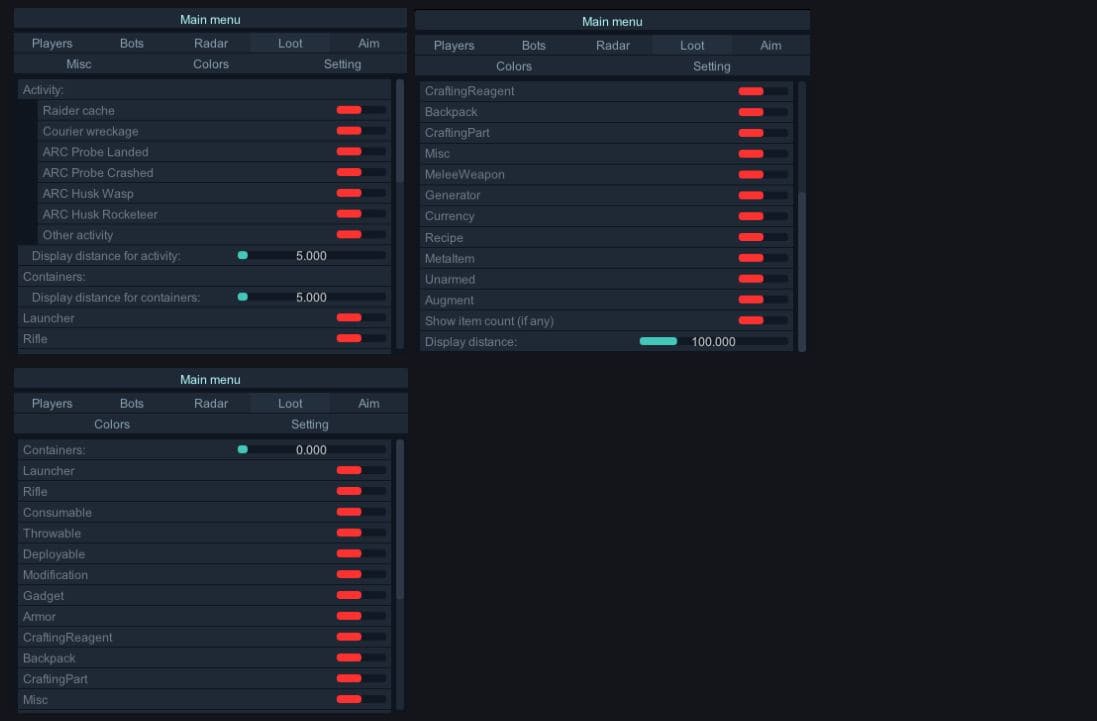
Task: Toggle ARC Probe Landed switch
Action: tap(360, 152)
